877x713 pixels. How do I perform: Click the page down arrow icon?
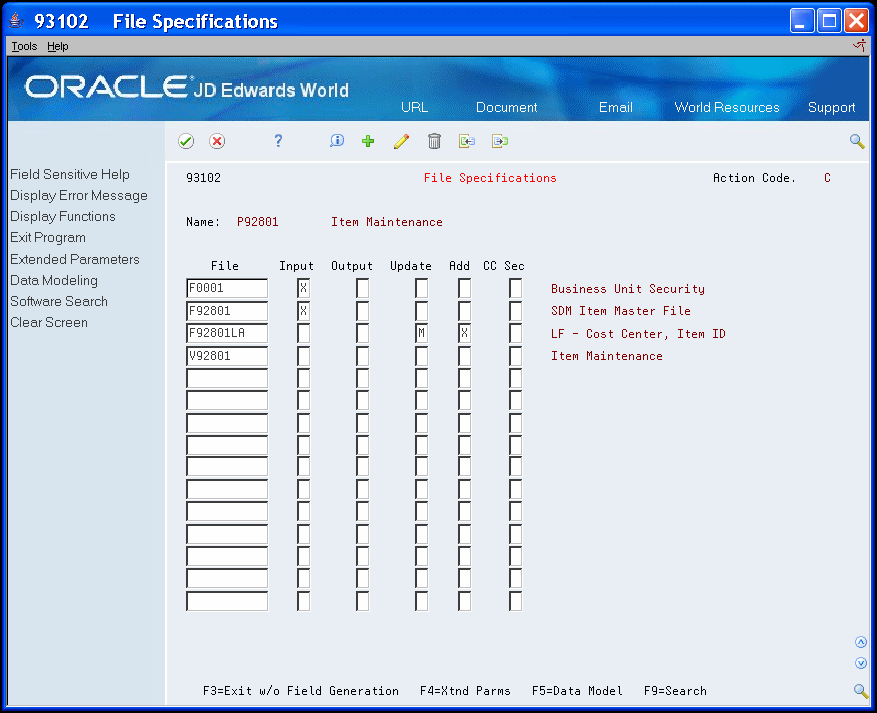point(861,663)
